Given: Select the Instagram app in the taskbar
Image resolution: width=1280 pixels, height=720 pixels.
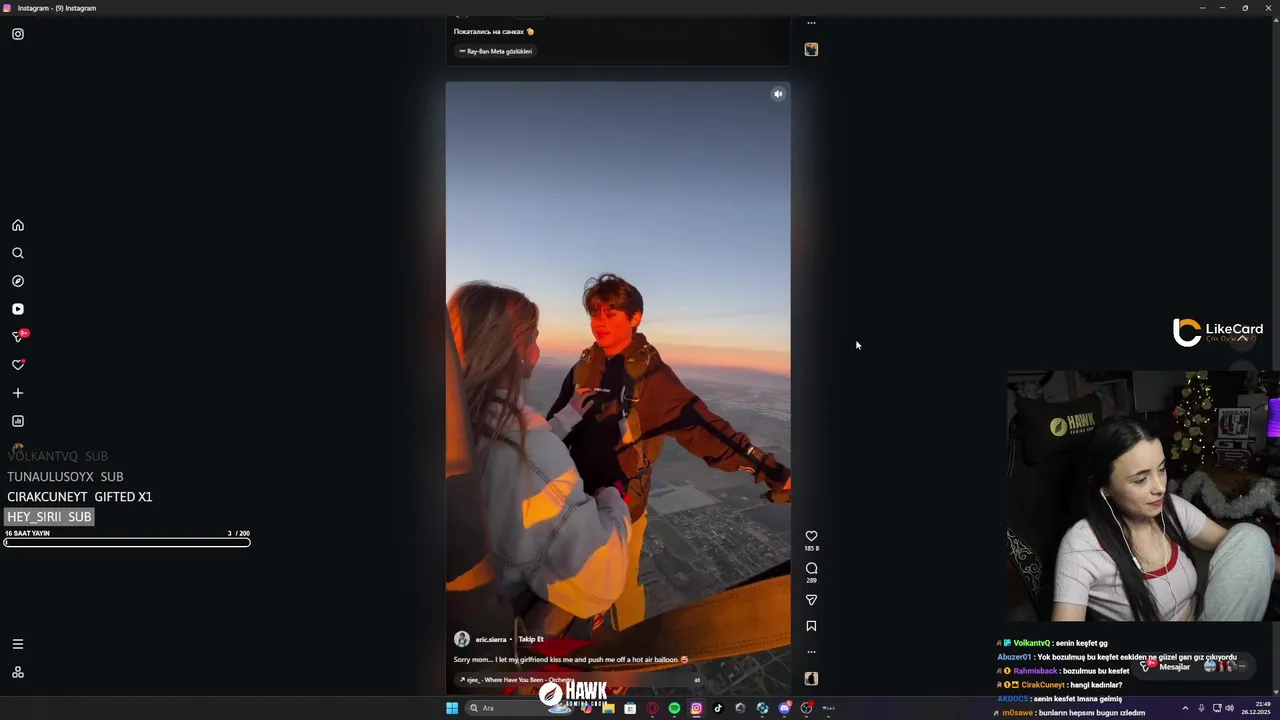Looking at the screenshot, I should (x=696, y=708).
